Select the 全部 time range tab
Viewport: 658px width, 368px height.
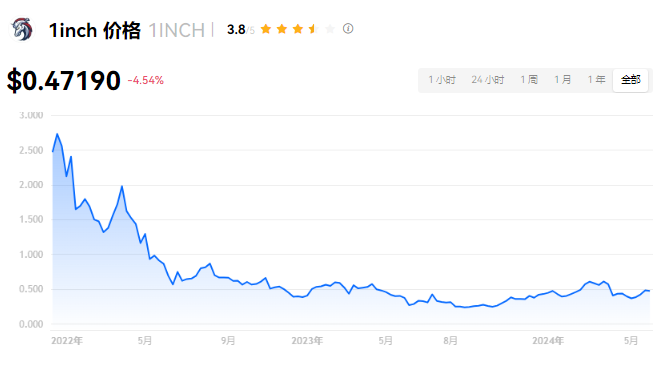[631, 80]
